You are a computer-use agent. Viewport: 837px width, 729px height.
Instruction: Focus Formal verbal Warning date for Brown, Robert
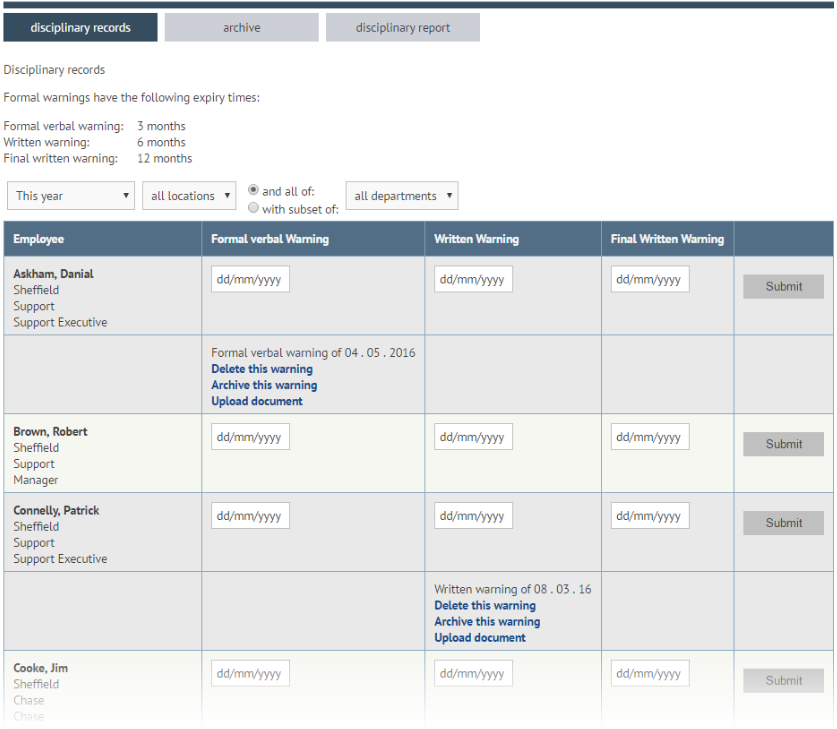pyautogui.click(x=250, y=437)
